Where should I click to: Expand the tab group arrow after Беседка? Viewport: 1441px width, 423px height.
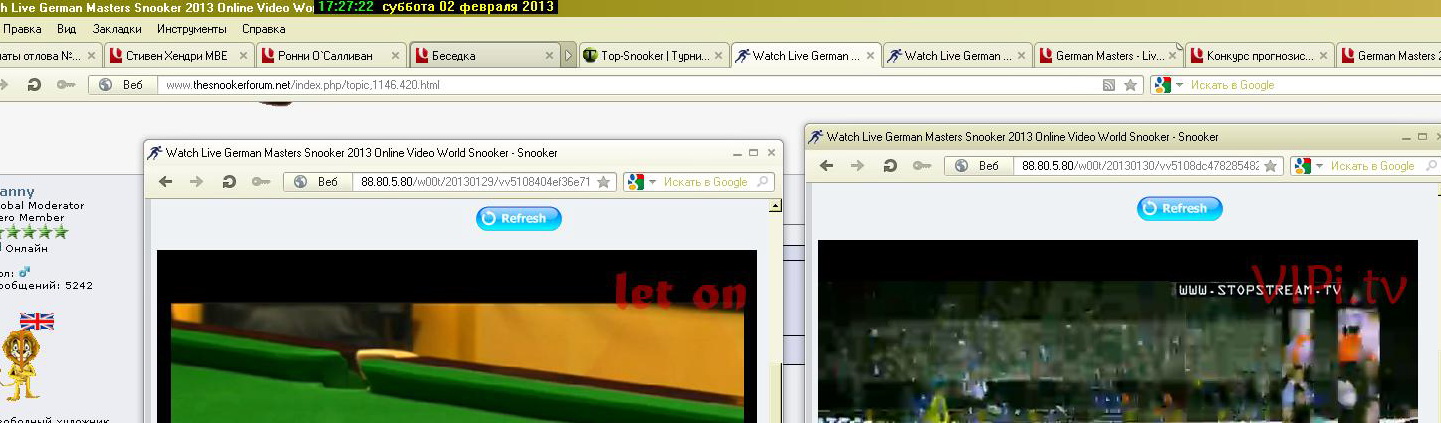click(x=570, y=56)
